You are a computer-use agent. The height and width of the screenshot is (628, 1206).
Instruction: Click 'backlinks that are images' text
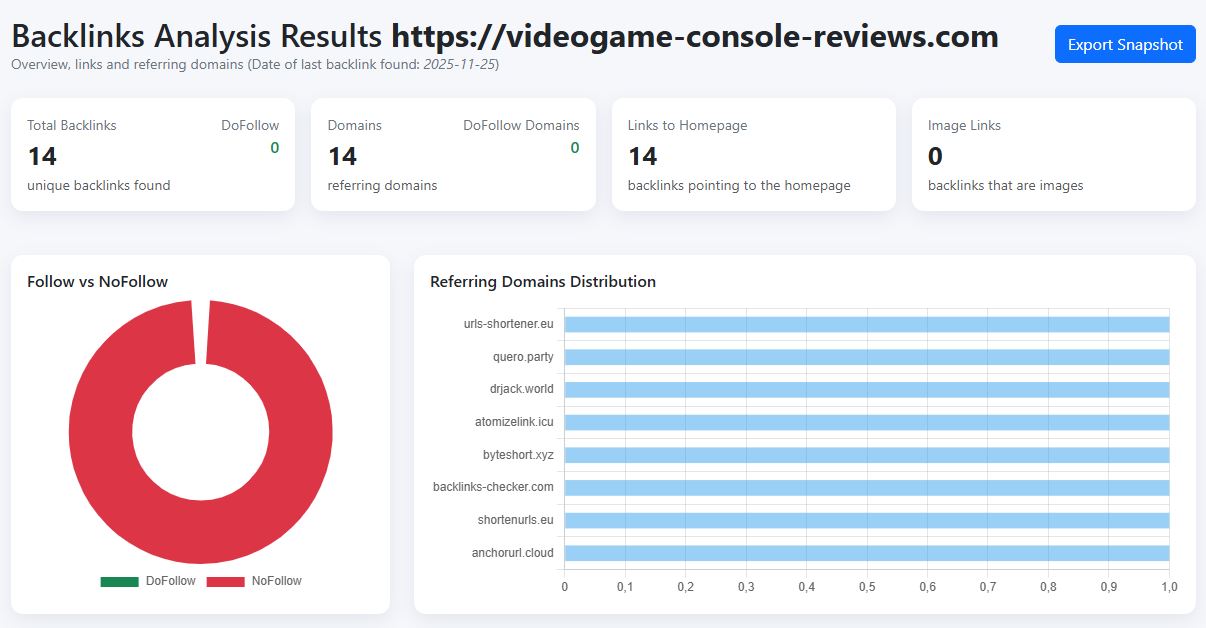click(x=1006, y=185)
